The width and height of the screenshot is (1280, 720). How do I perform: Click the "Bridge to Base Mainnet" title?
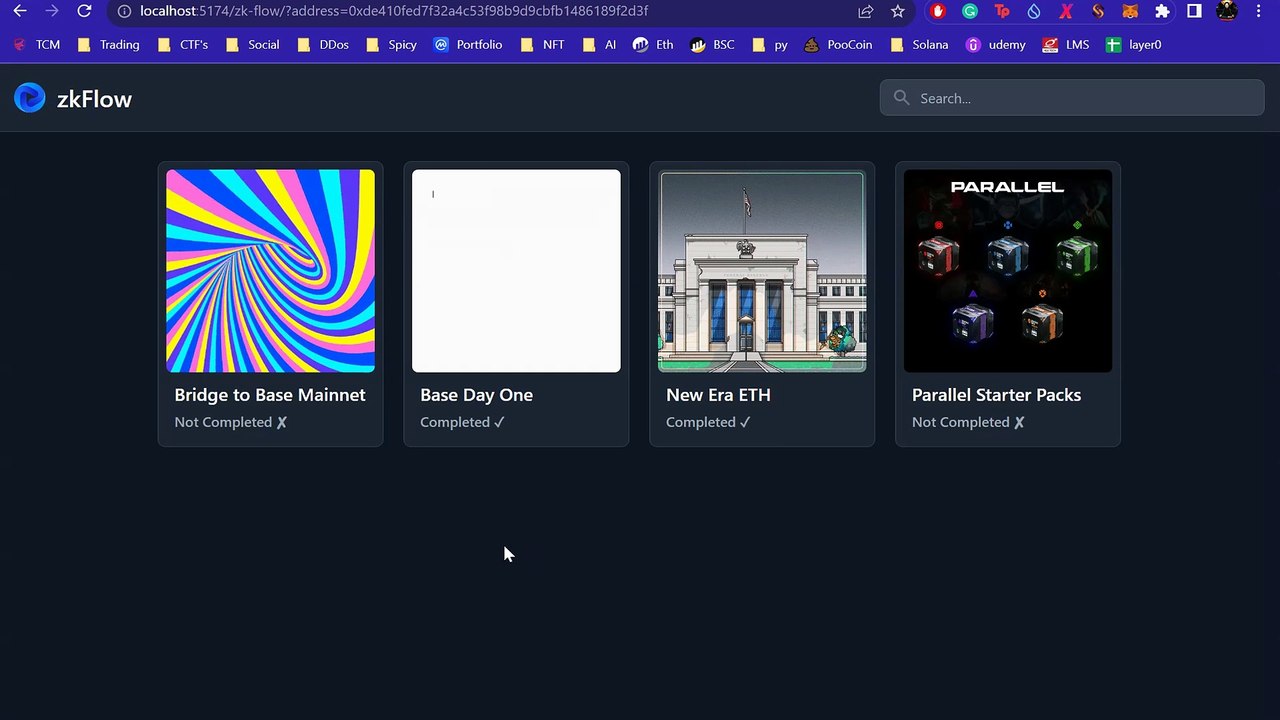point(270,395)
